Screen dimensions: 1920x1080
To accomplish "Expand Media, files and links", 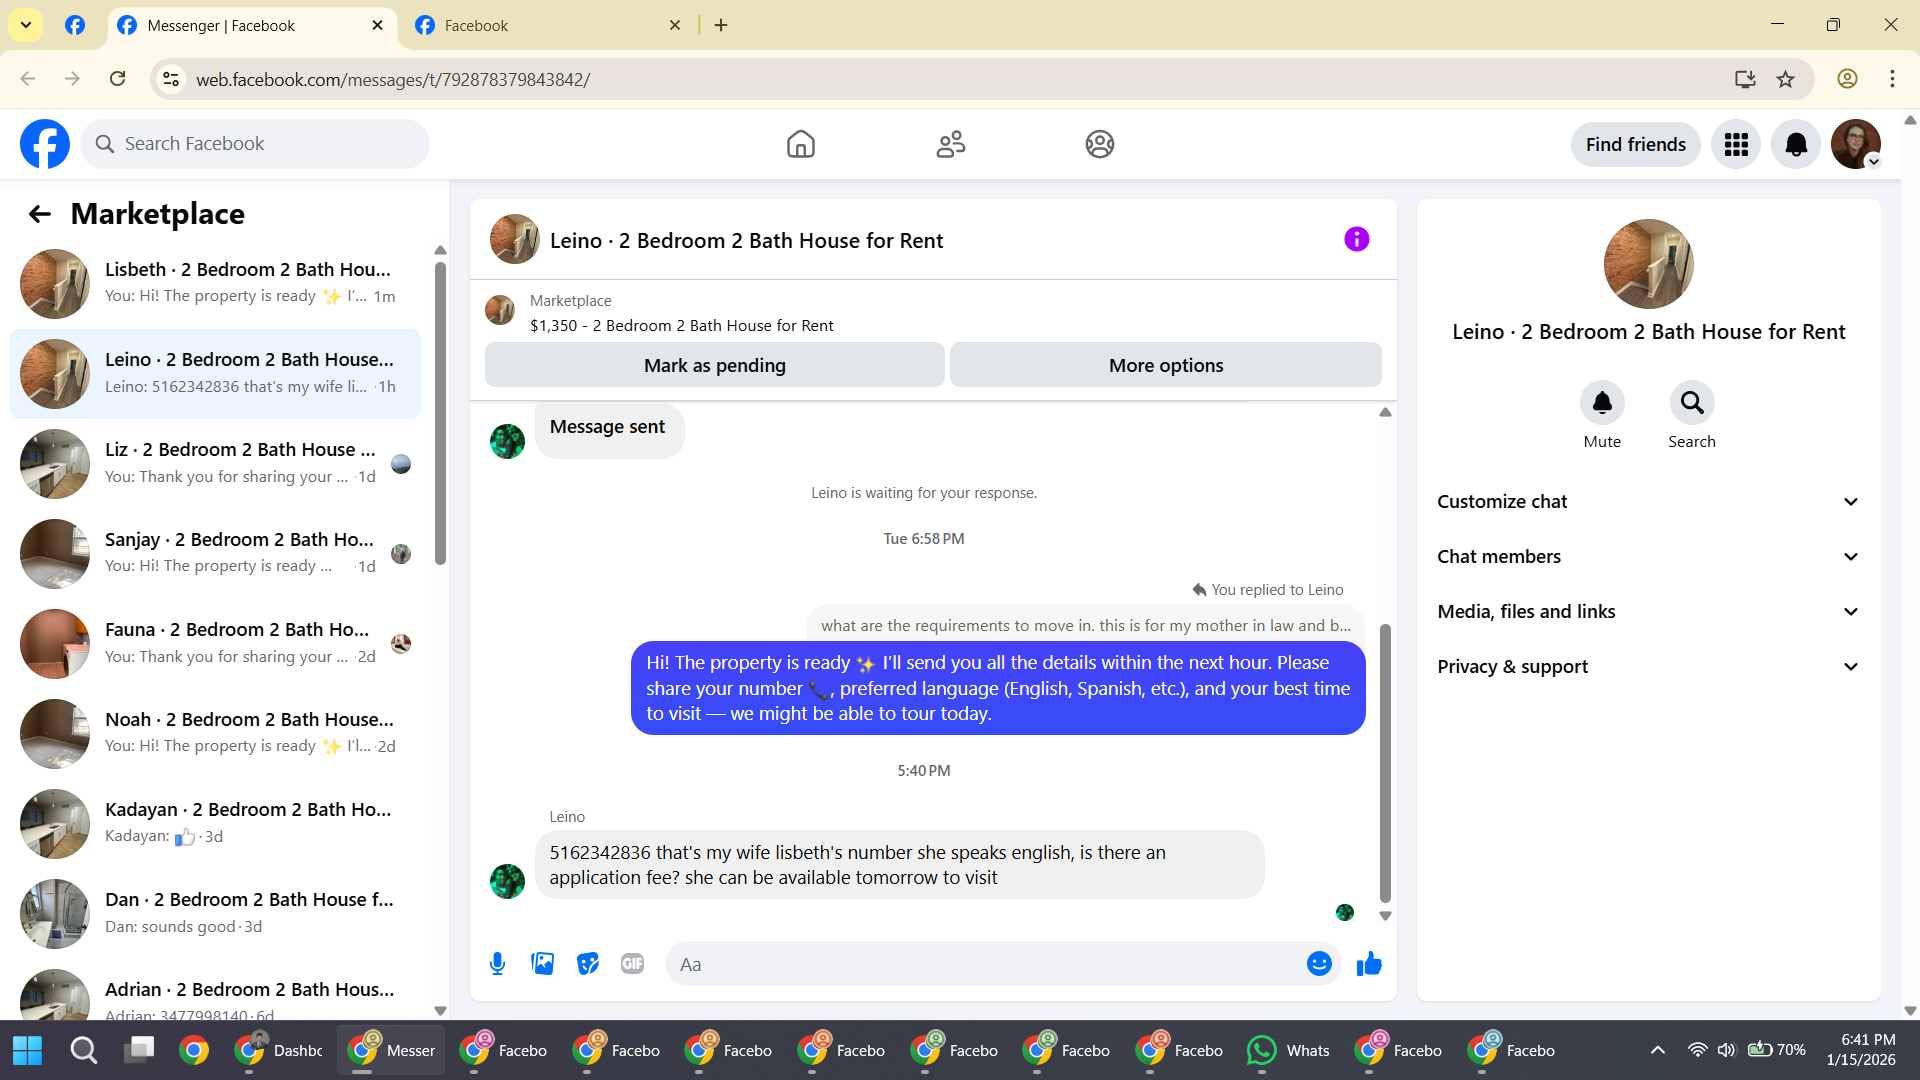I will 1648,612.
